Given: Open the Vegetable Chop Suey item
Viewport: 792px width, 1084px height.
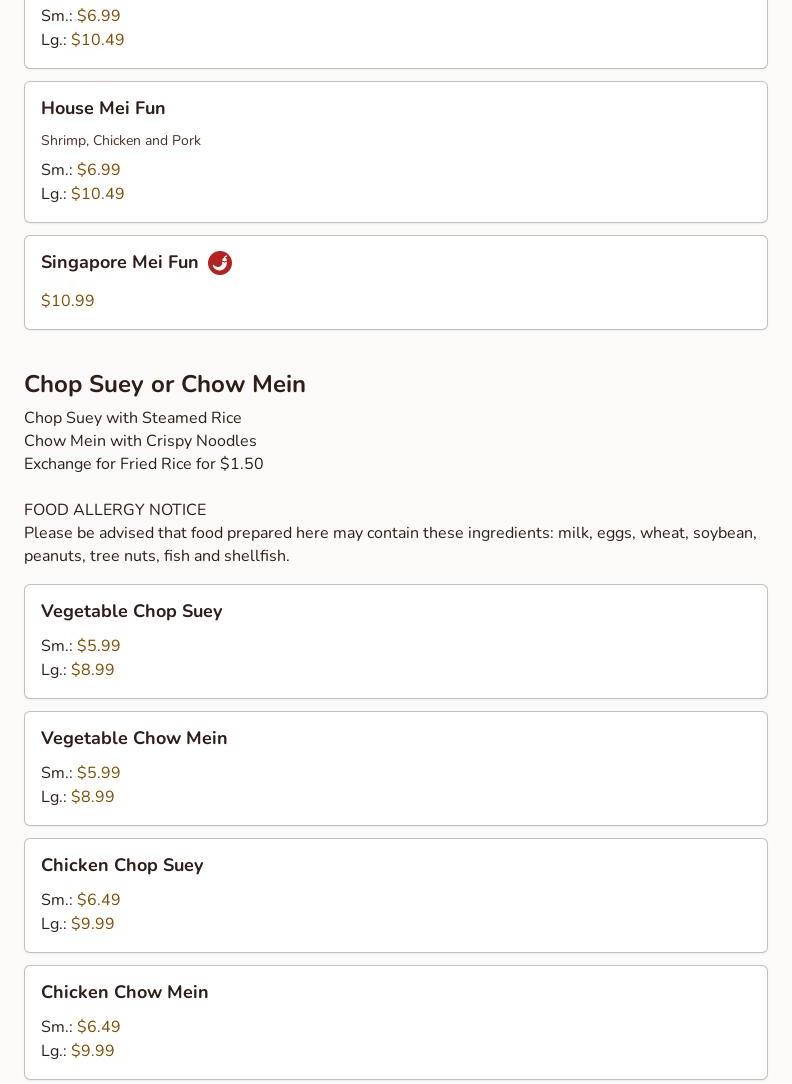Looking at the screenshot, I should (131, 611).
